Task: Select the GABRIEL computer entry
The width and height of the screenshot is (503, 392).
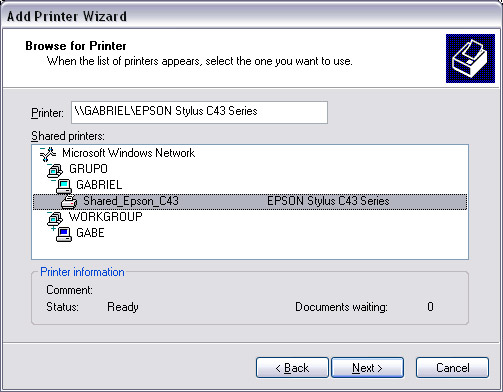Action: 99,185
